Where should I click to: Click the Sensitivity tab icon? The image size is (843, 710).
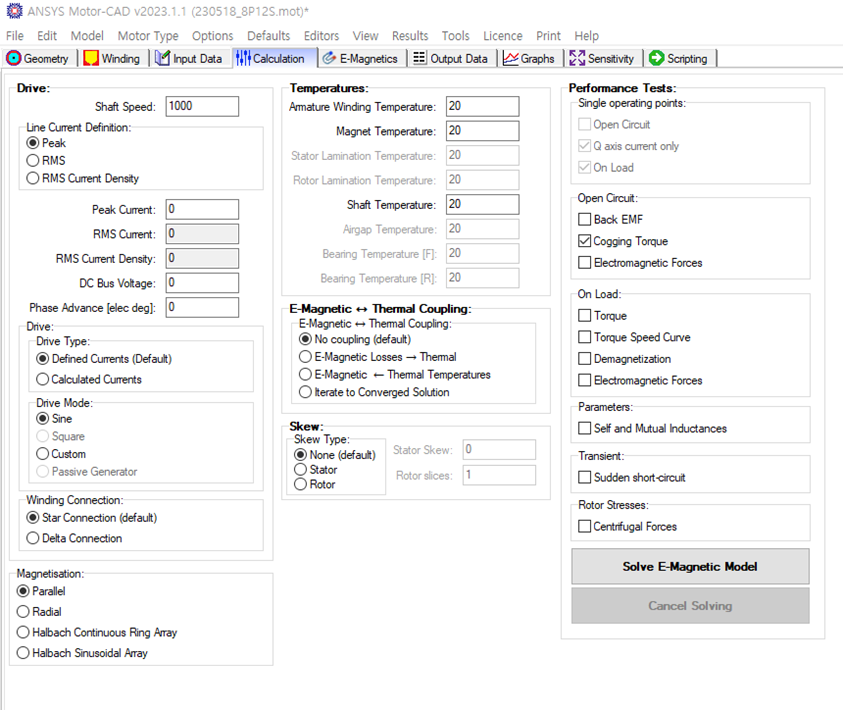[x=577, y=58]
